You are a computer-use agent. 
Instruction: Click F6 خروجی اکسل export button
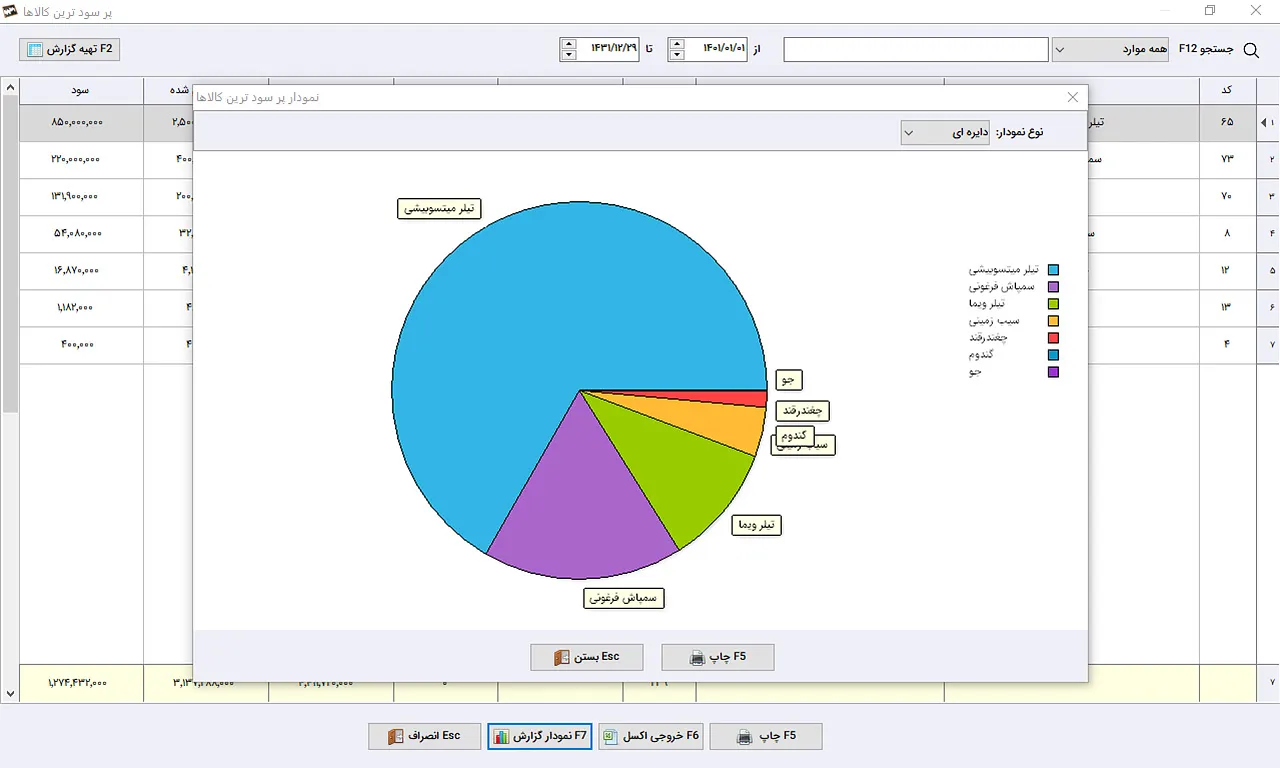tap(651, 736)
